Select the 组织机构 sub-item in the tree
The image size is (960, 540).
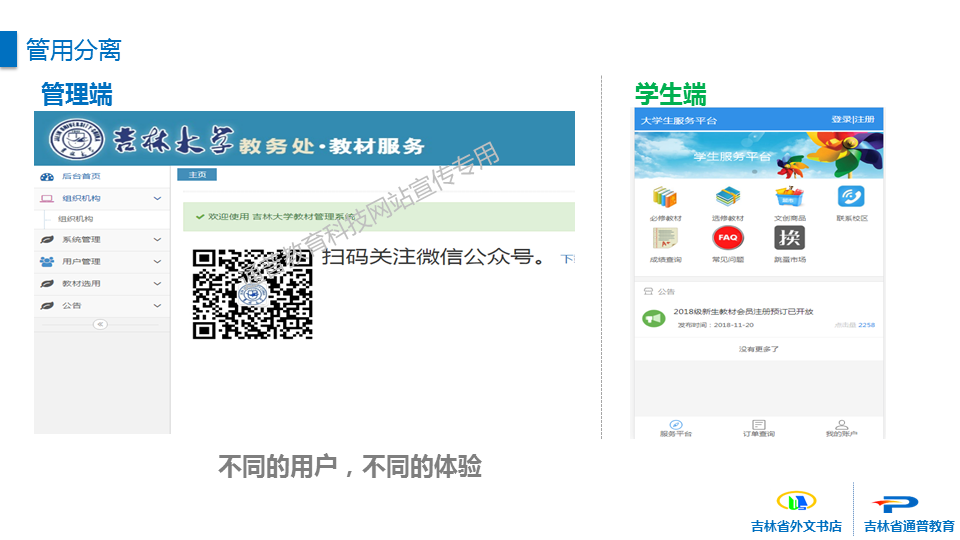pyautogui.click(x=75, y=219)
